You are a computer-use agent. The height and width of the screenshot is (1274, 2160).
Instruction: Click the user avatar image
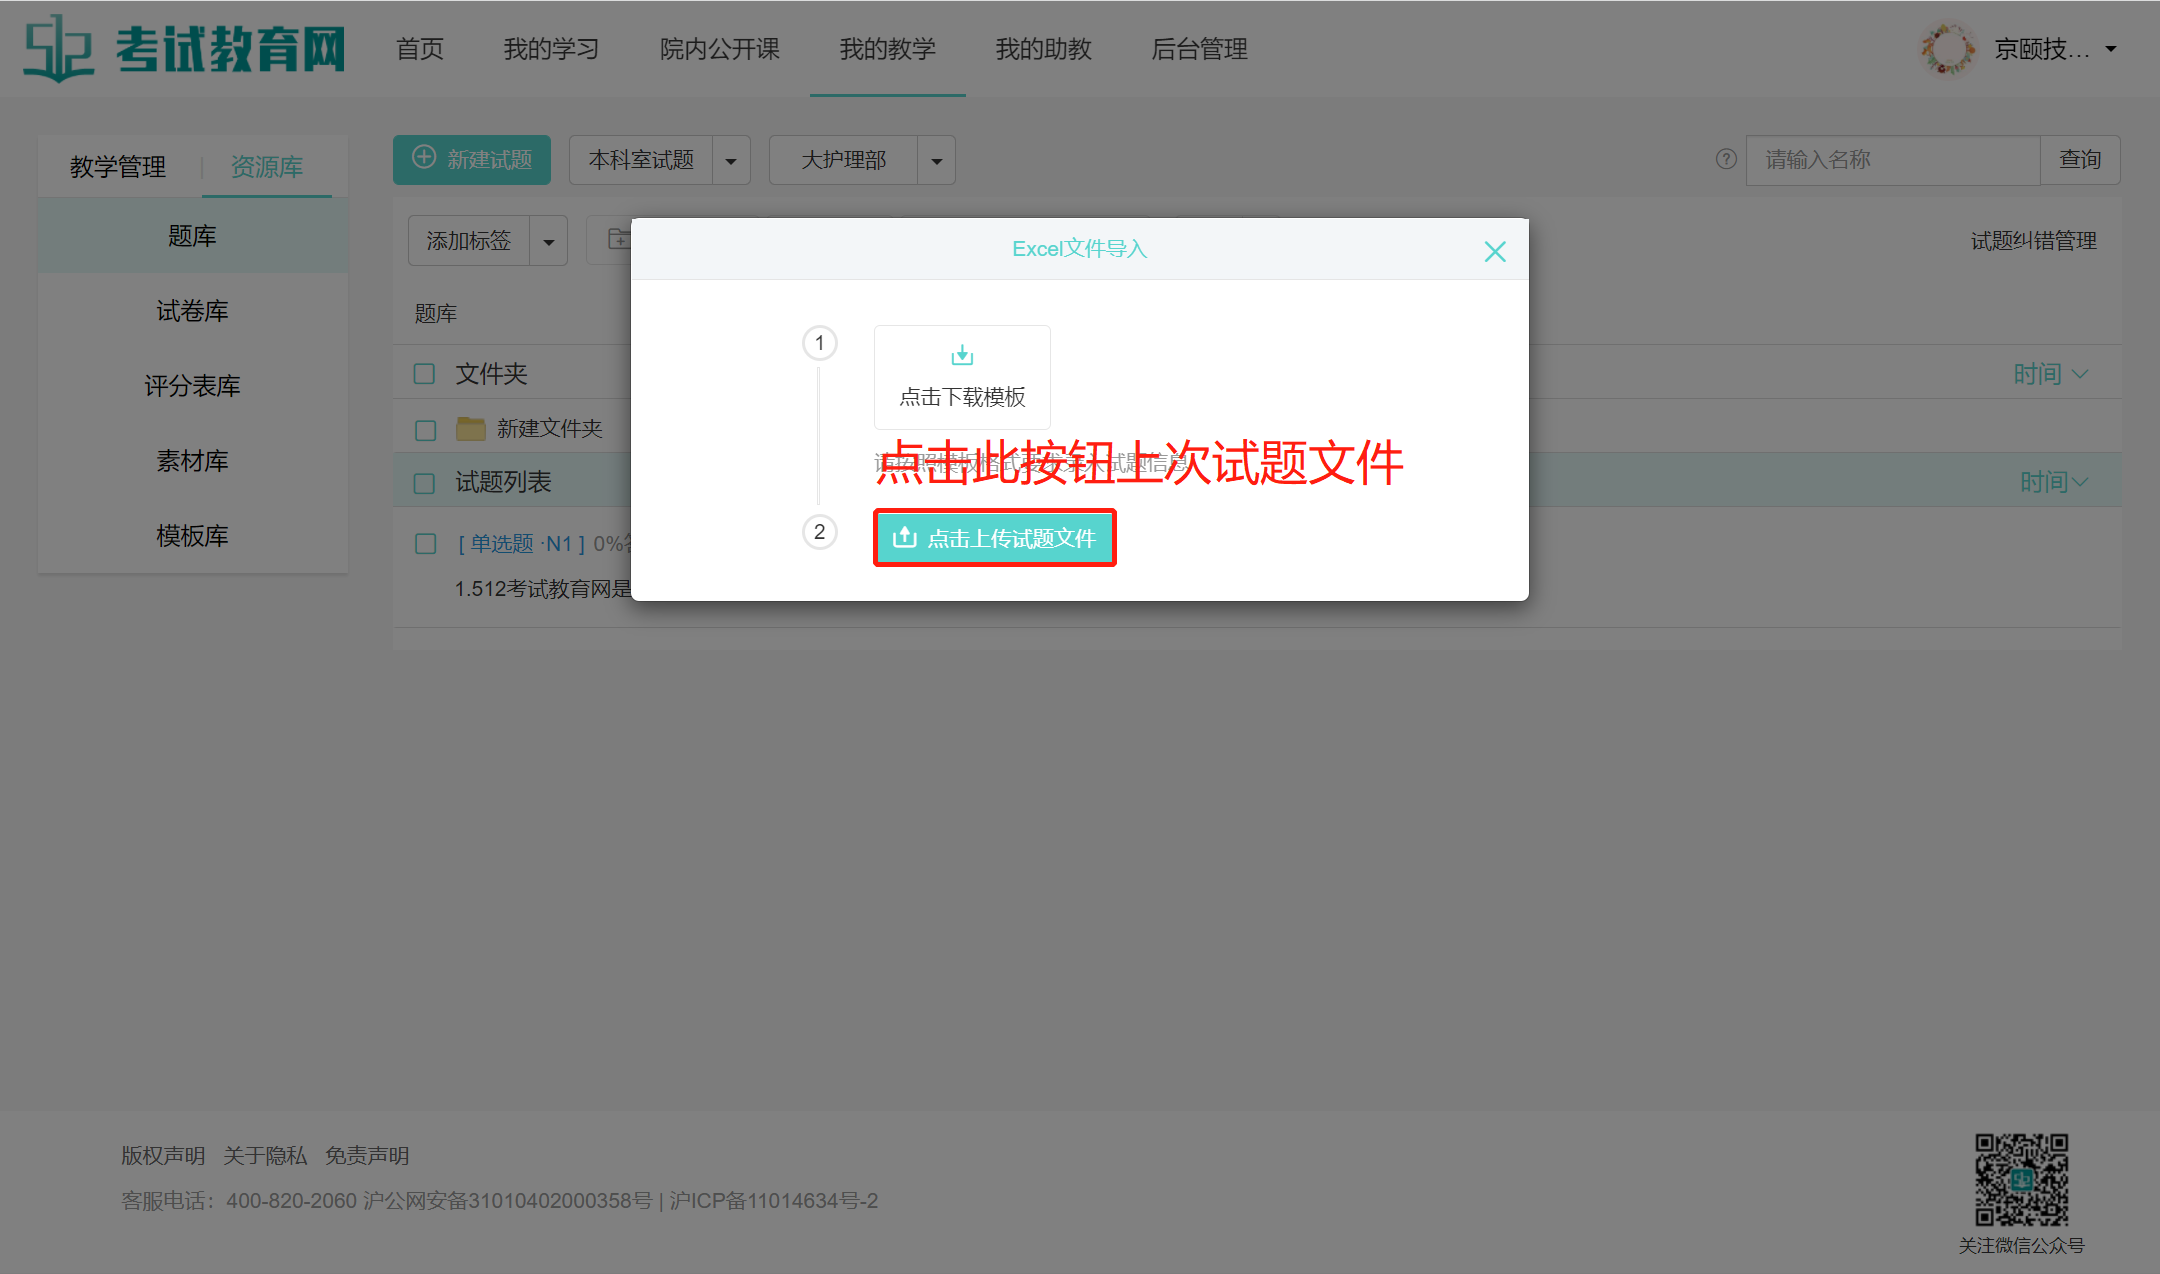(1946, 49)
